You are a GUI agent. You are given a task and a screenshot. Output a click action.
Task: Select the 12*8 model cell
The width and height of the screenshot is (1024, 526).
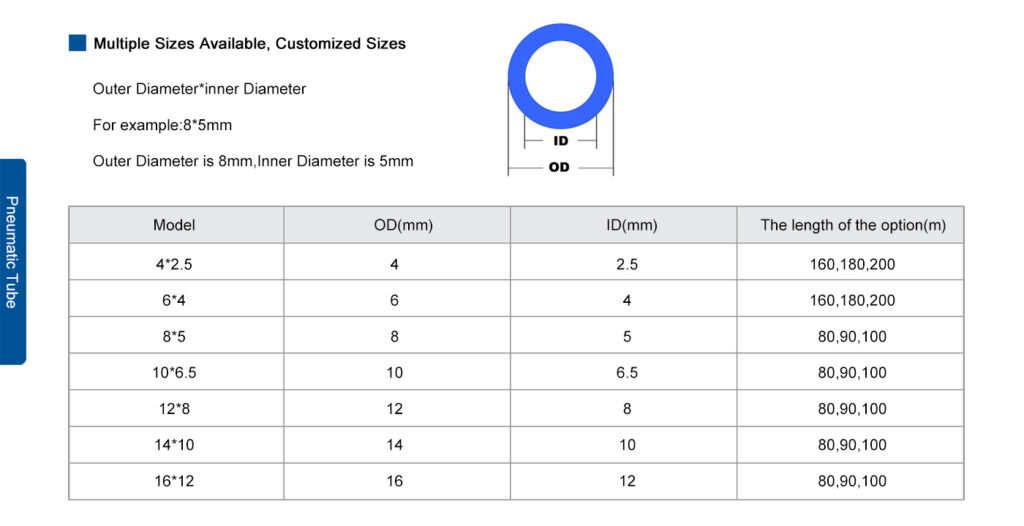click(x=174, y=409)
